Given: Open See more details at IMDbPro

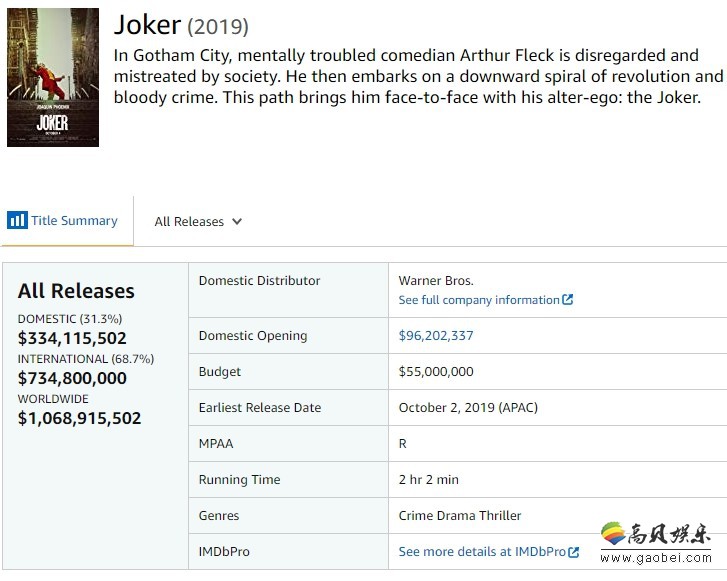Looking at the screenshot, I should click(489, 552).
